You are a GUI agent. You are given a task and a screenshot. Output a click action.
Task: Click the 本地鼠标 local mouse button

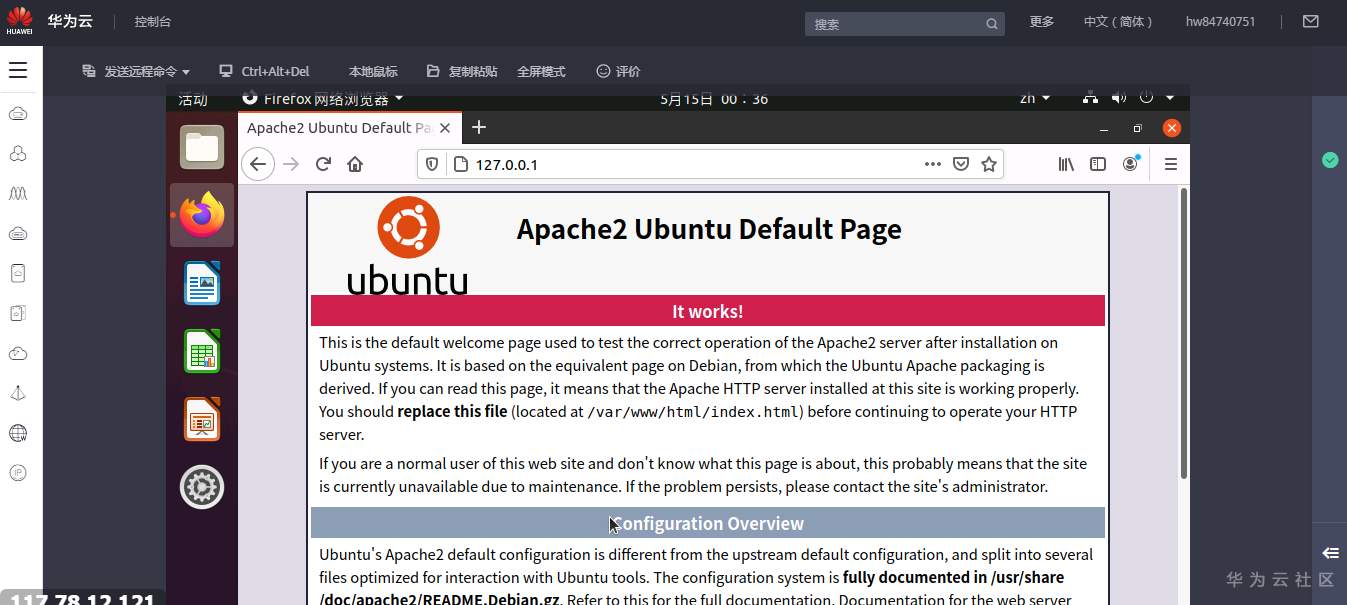pyautogui.click(x=373, y=71)
